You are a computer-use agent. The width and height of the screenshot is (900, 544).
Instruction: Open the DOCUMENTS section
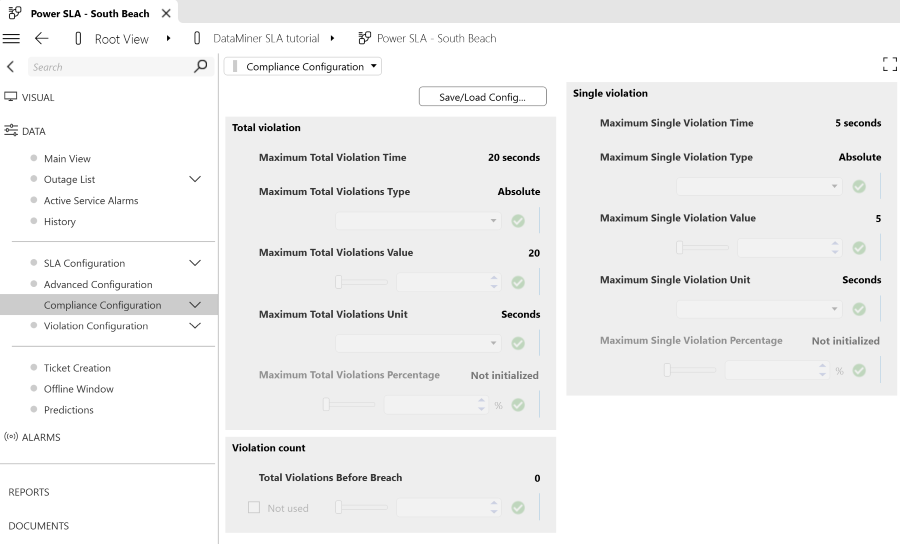pyautogui.click(x=38, y=526)
